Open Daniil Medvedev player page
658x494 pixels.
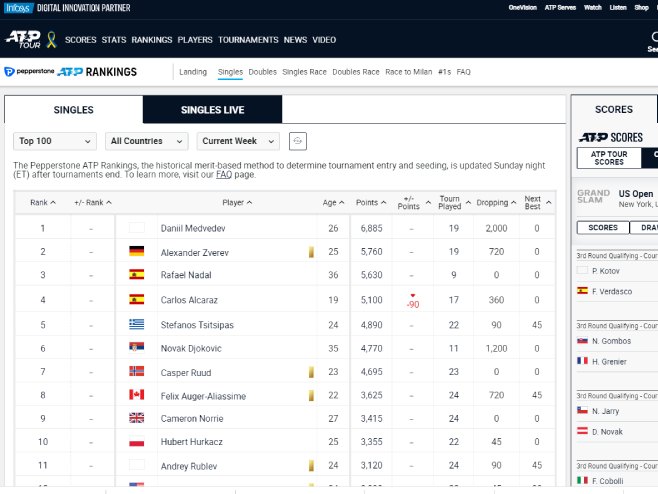(193, 228)
